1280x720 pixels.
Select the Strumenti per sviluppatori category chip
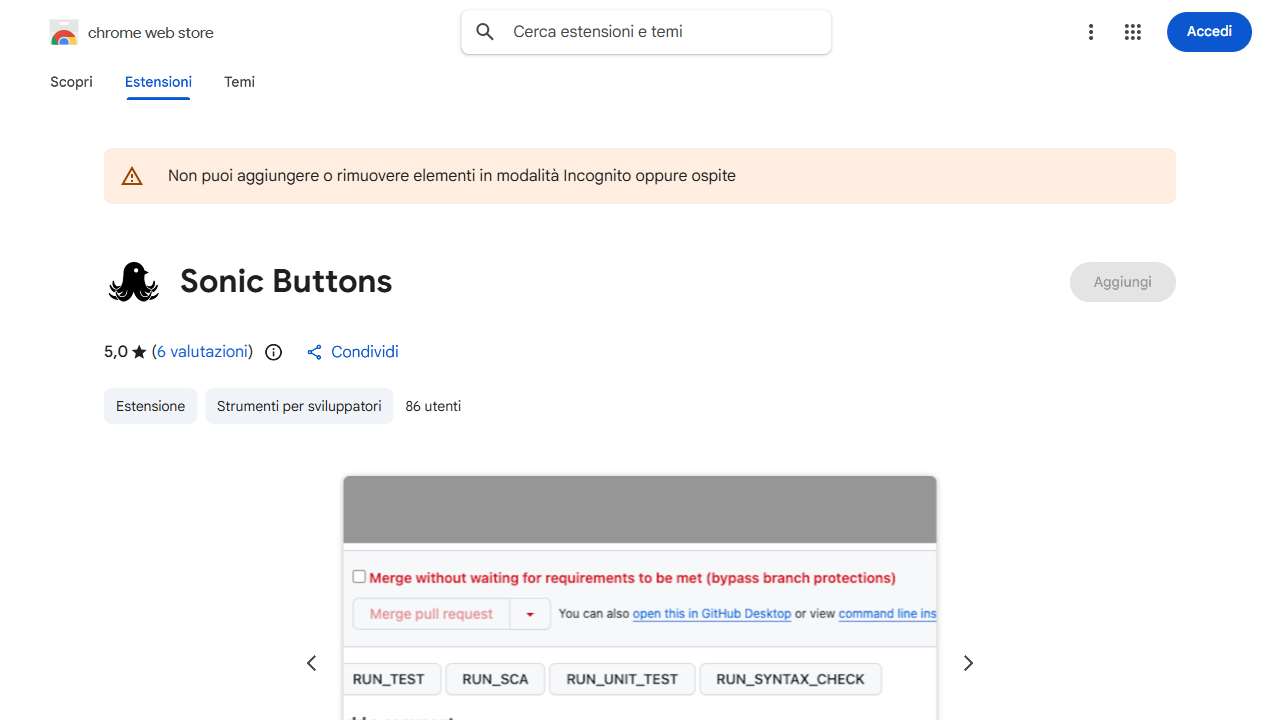(x=298, y=406)
